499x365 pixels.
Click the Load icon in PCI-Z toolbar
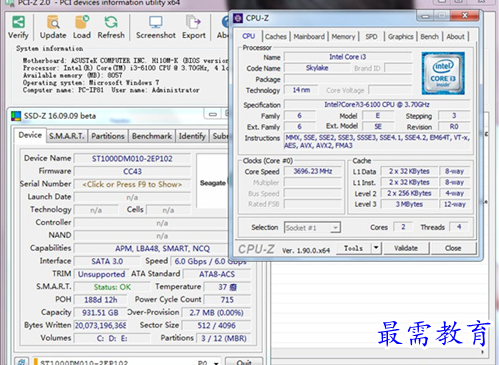coord(82,22)
